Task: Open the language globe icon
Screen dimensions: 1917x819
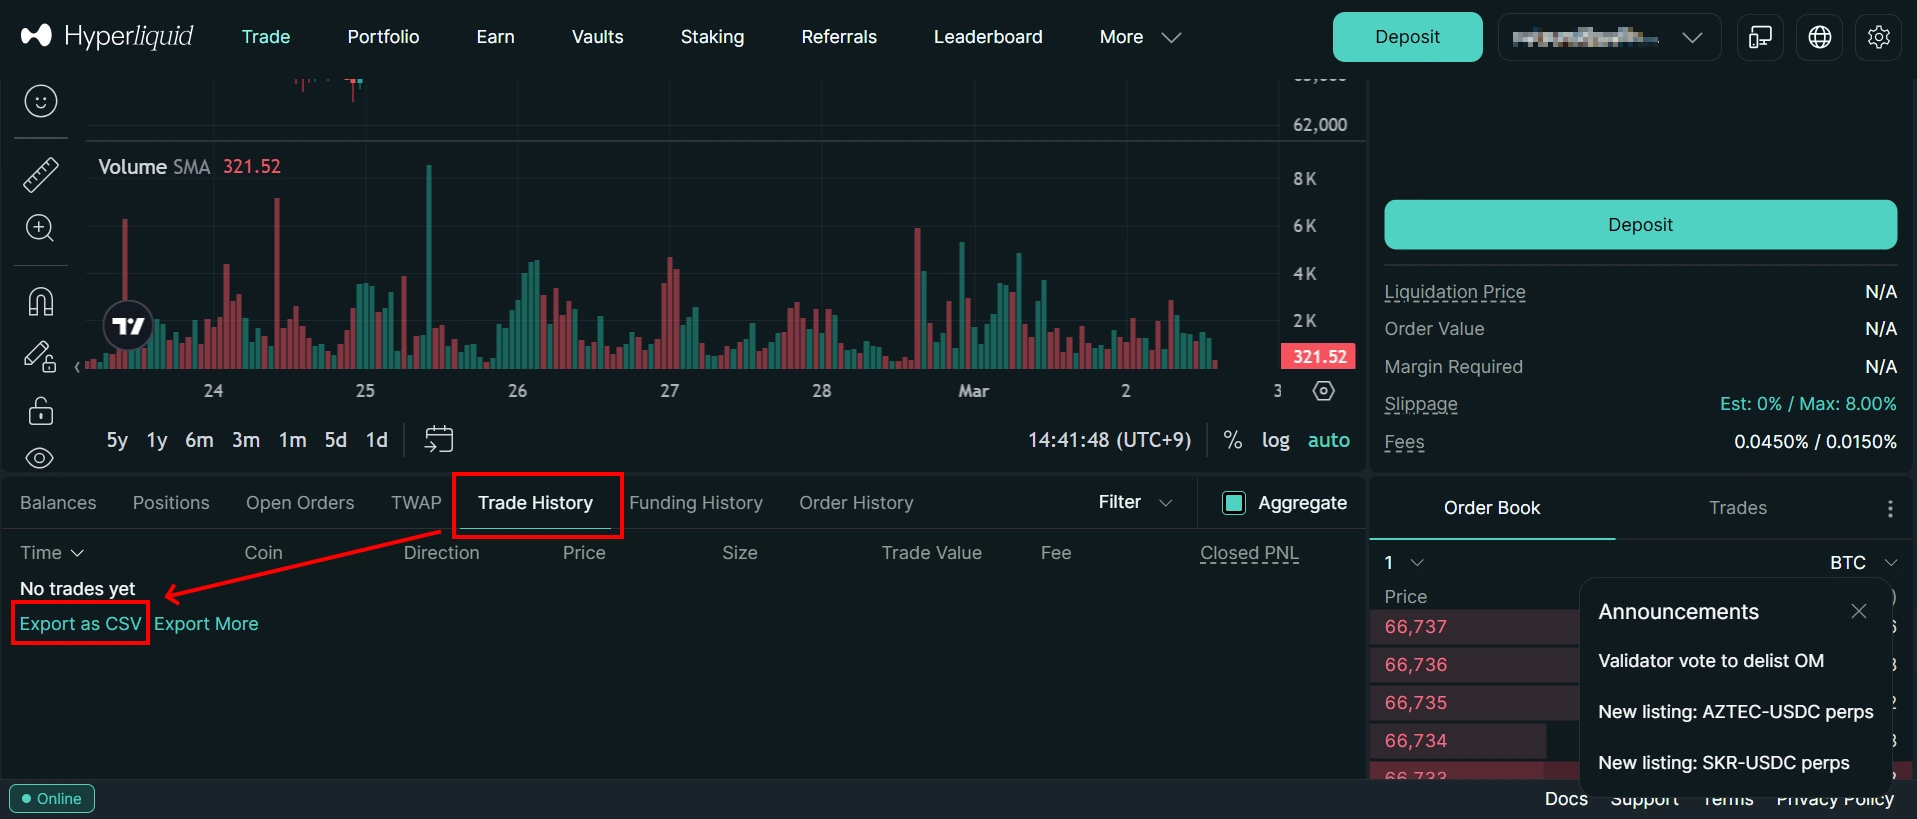Action: 1820,37
